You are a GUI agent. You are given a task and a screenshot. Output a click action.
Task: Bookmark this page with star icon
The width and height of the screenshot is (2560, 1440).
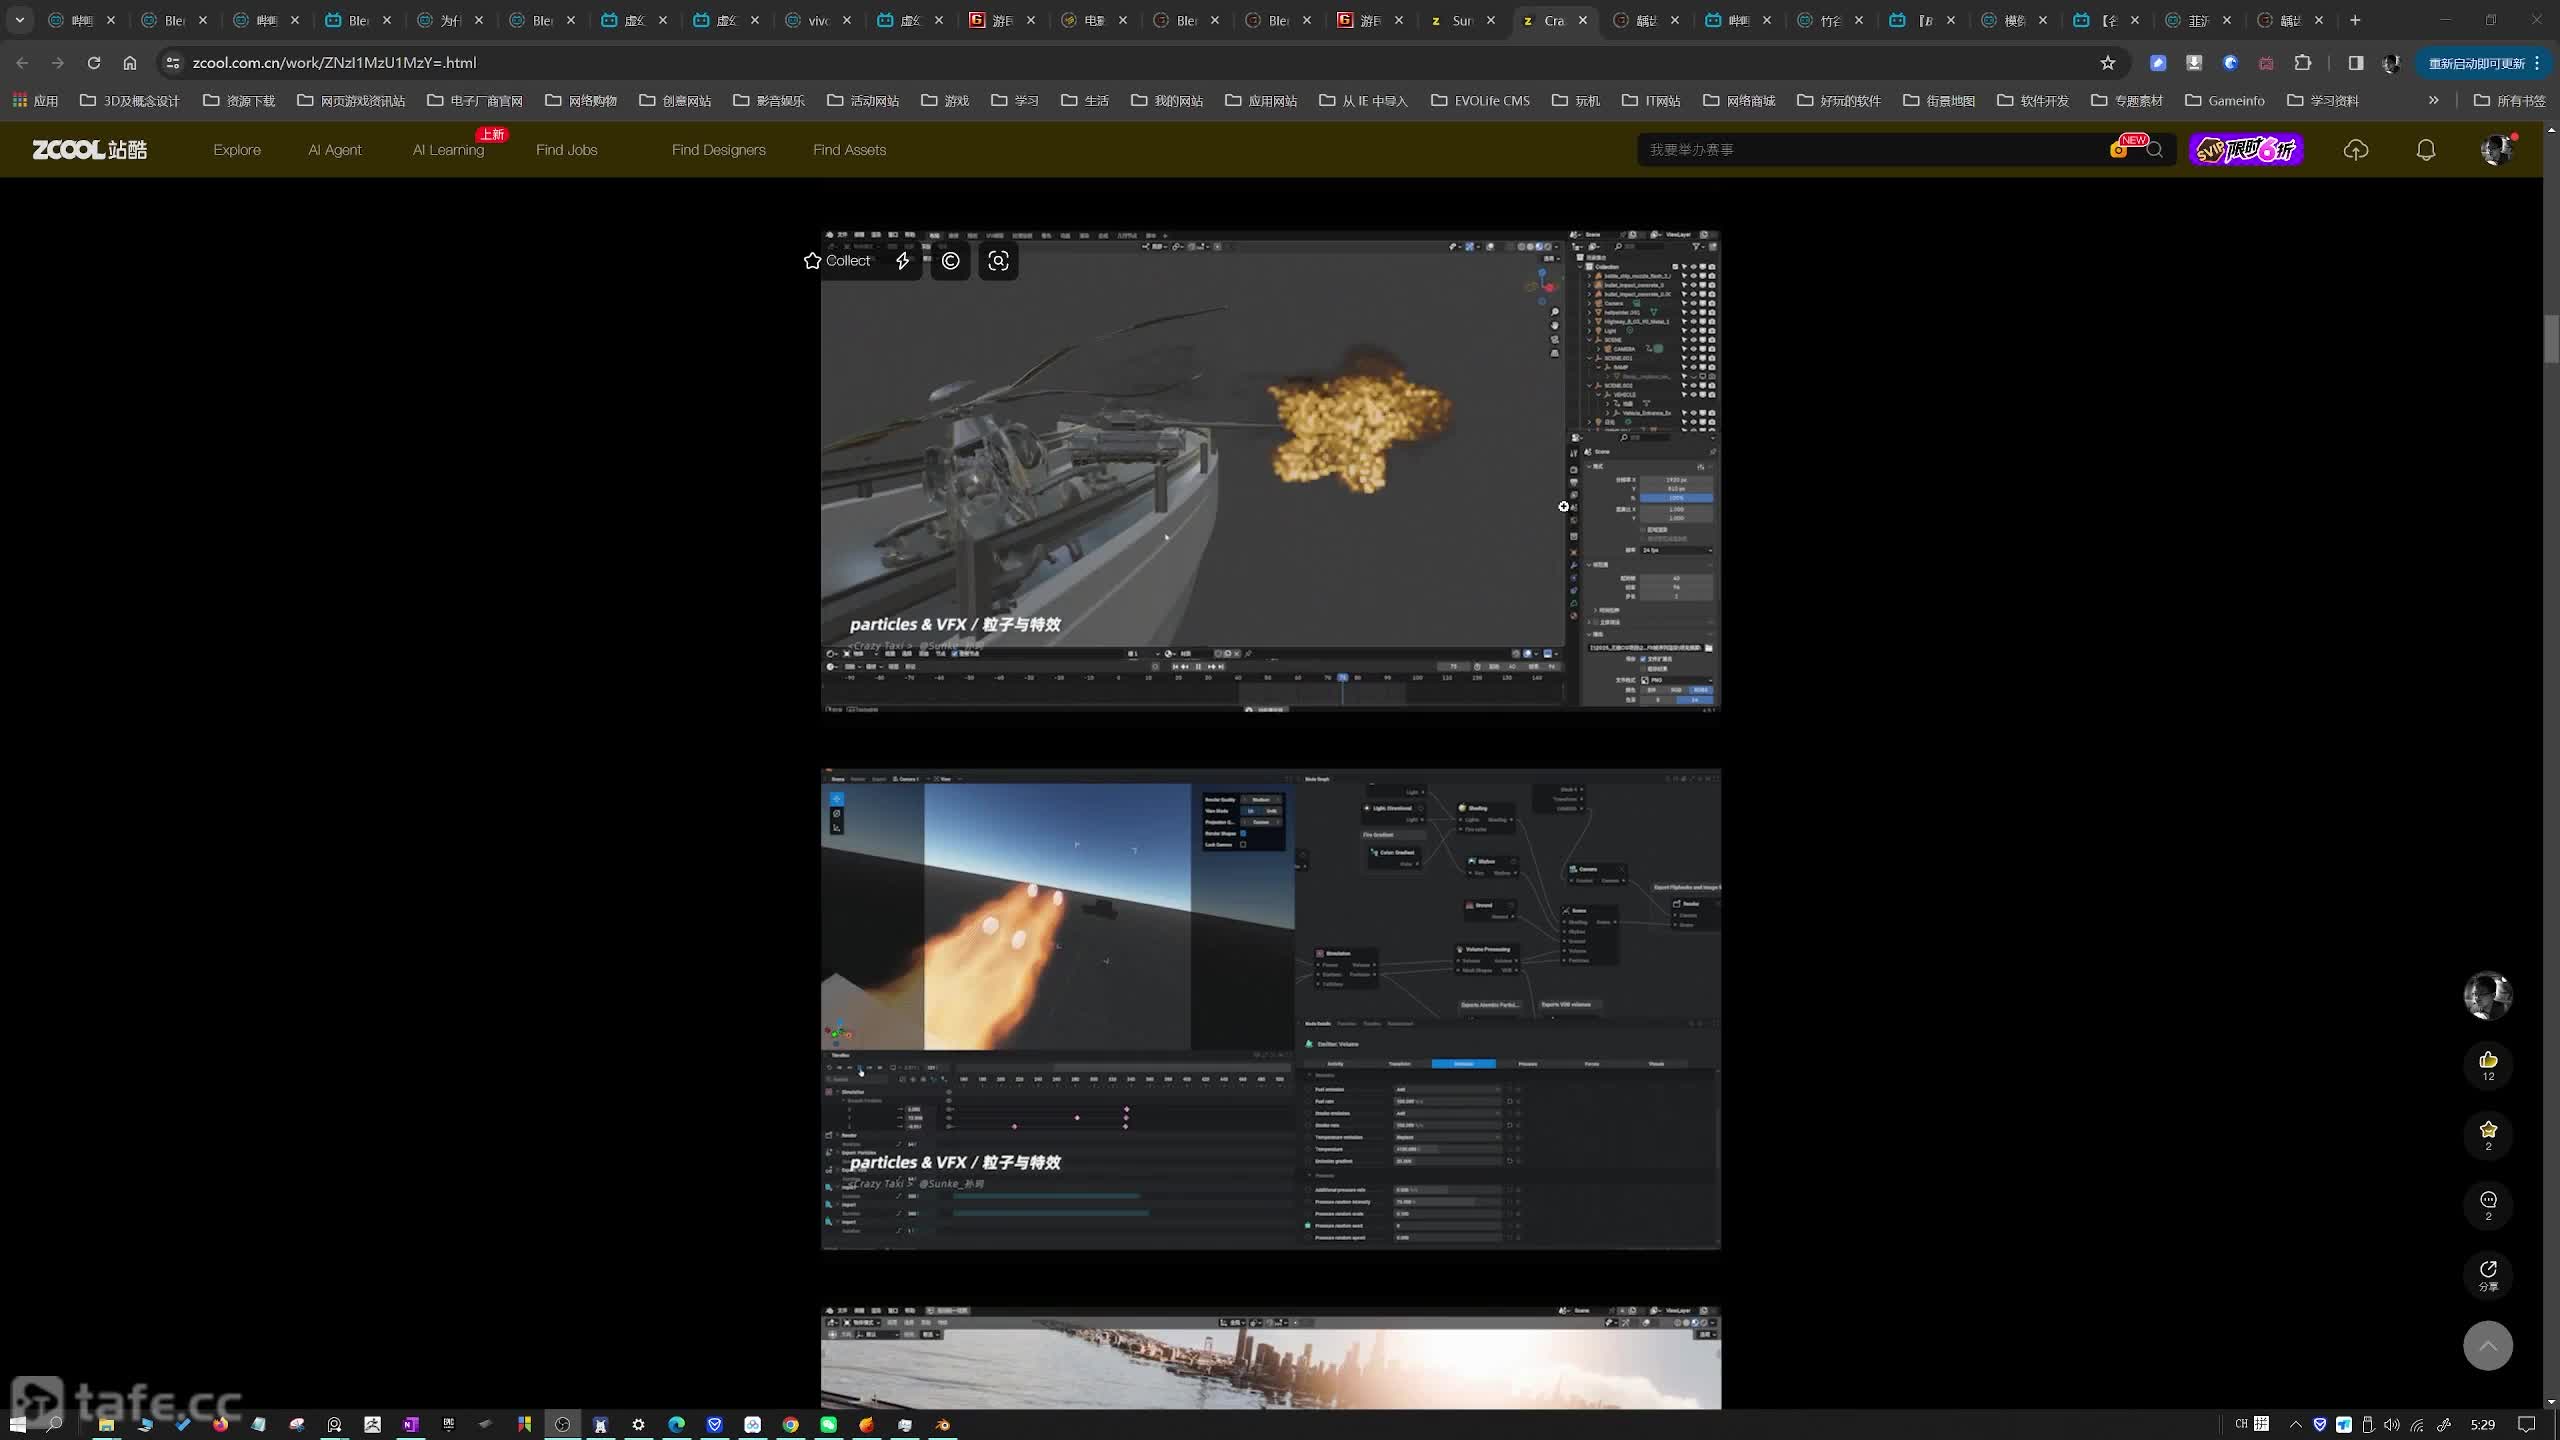tap(2108, 63)
